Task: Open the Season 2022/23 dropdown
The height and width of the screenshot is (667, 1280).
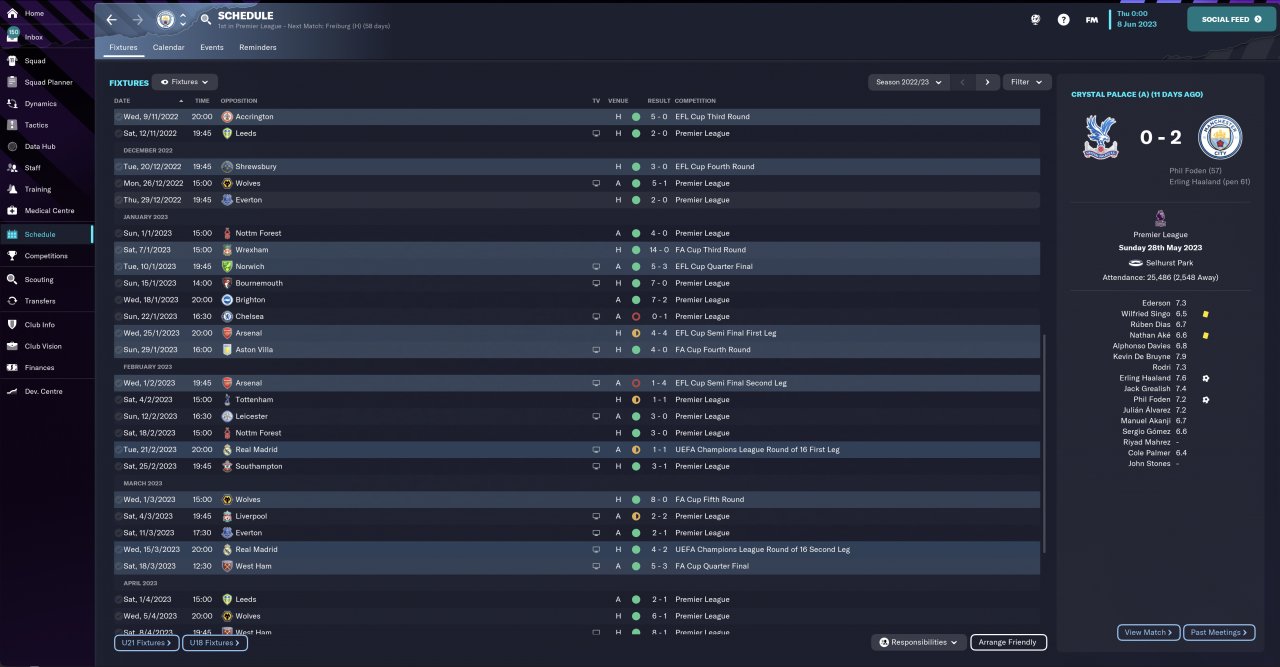Action: click(908, 82)
